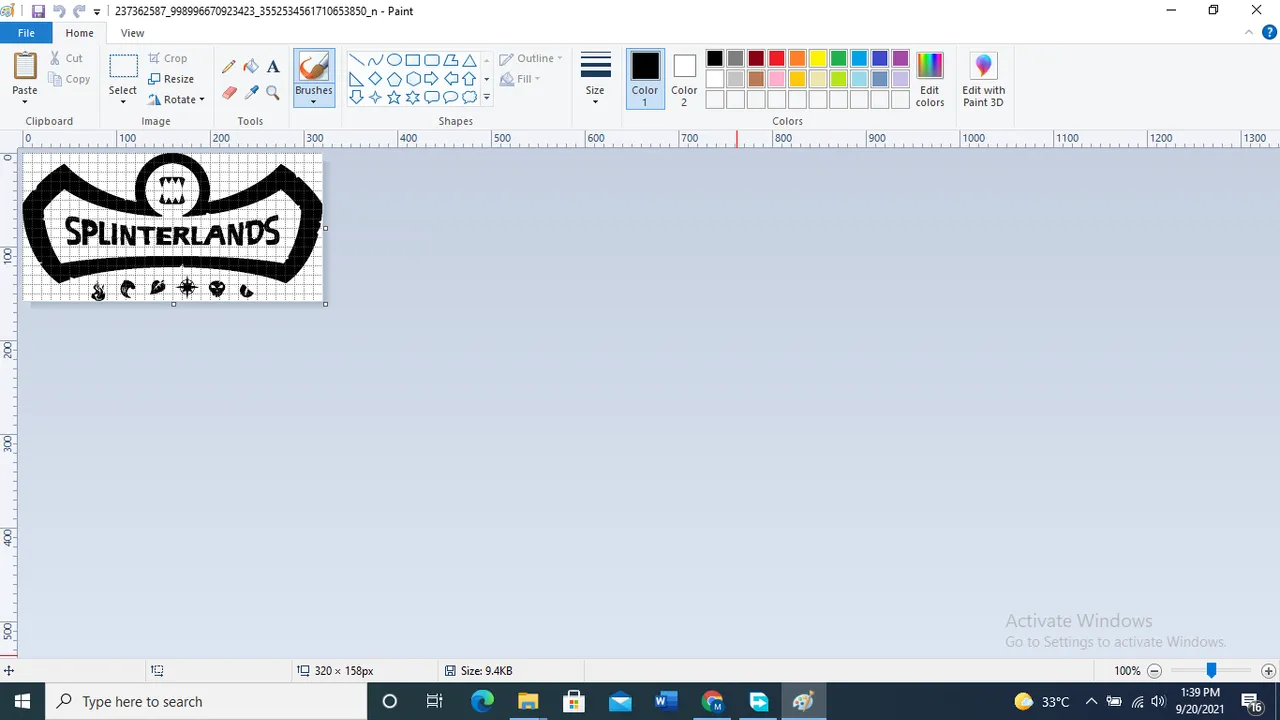The width and height of the screenshot is (1280, 720).
Task: Click the Undo arrow in title bar
Action: coord(59,11)
